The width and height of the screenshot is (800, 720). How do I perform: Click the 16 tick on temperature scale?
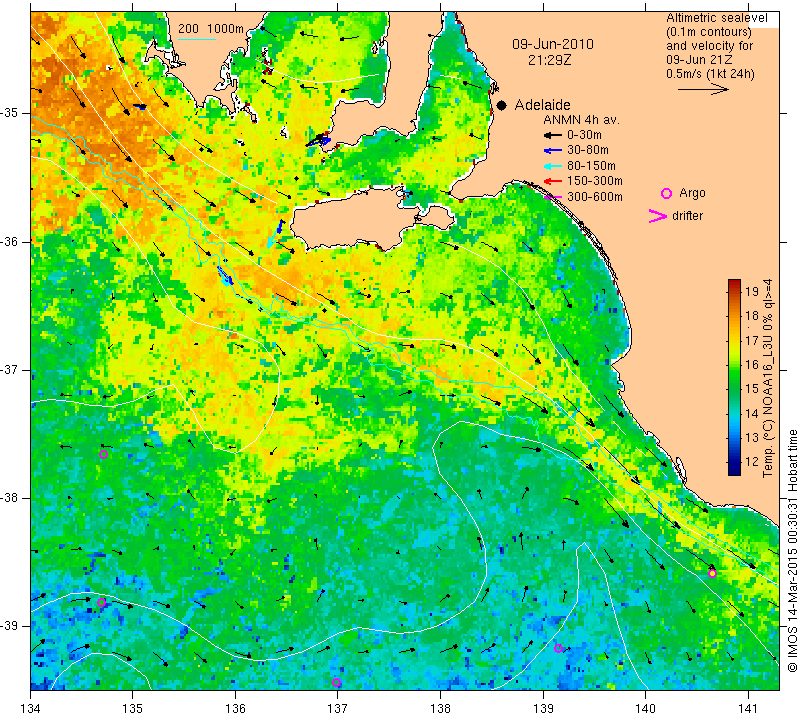click(x=752, y=364)
